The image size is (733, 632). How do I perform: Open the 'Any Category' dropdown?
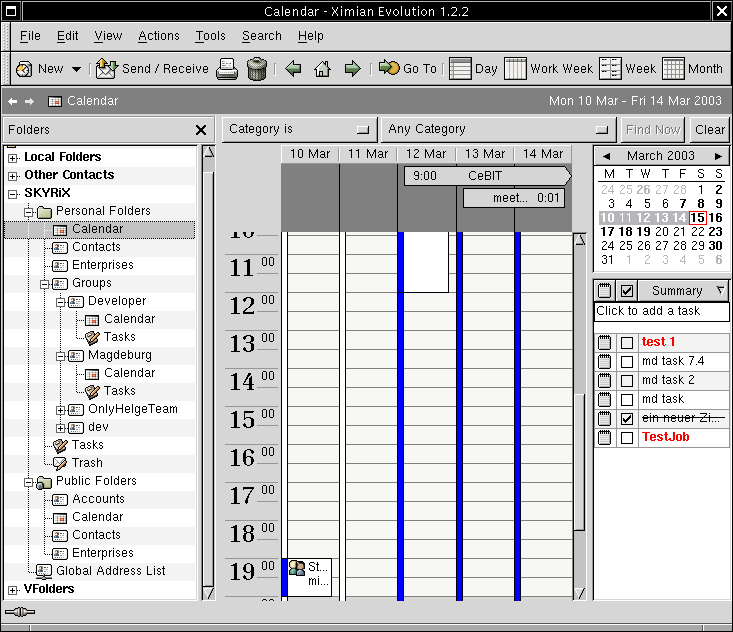(x=499, y=129)
